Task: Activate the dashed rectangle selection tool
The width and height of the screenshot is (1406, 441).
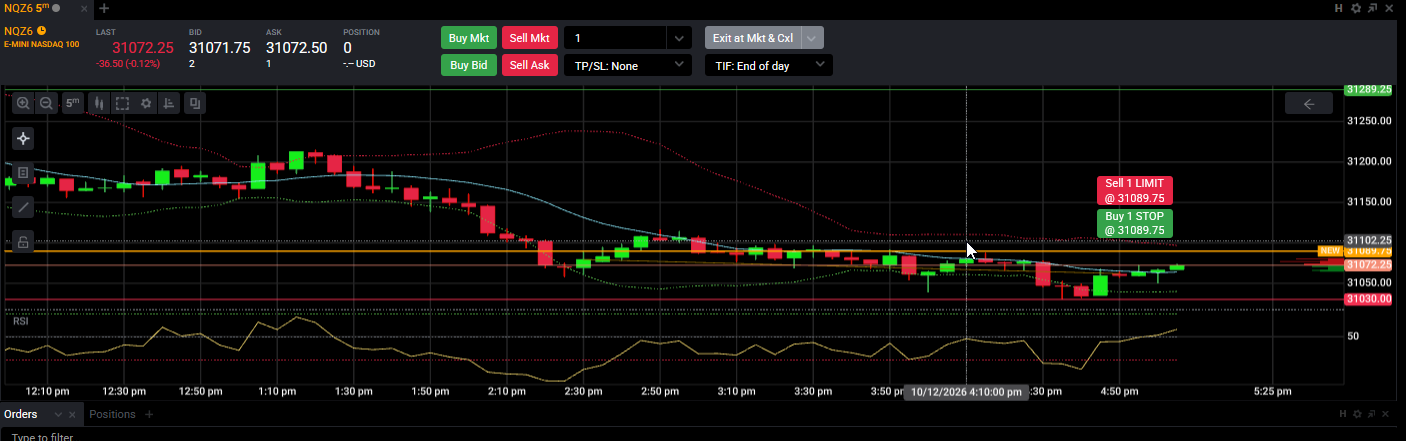Action: pos(122,103)
